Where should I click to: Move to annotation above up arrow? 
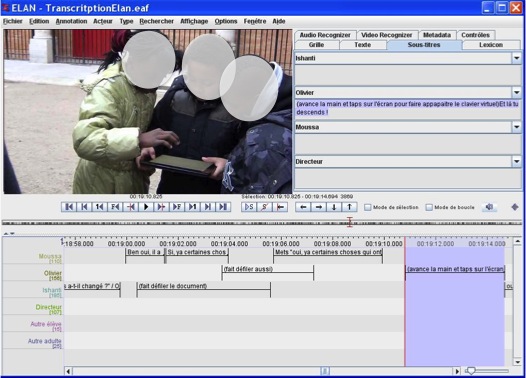[x=349, y=207]
